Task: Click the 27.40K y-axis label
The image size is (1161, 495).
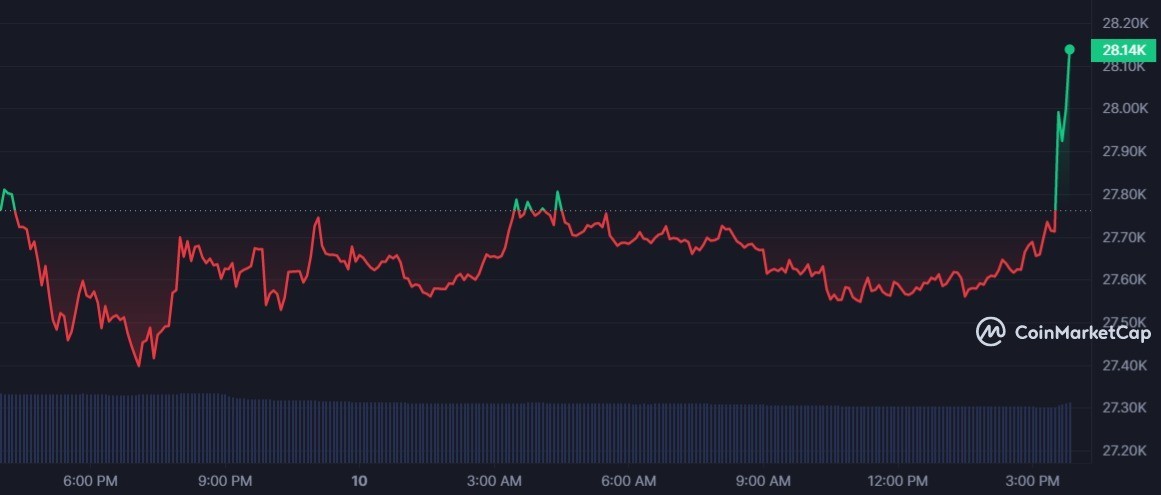Action: coord(1125,366)
